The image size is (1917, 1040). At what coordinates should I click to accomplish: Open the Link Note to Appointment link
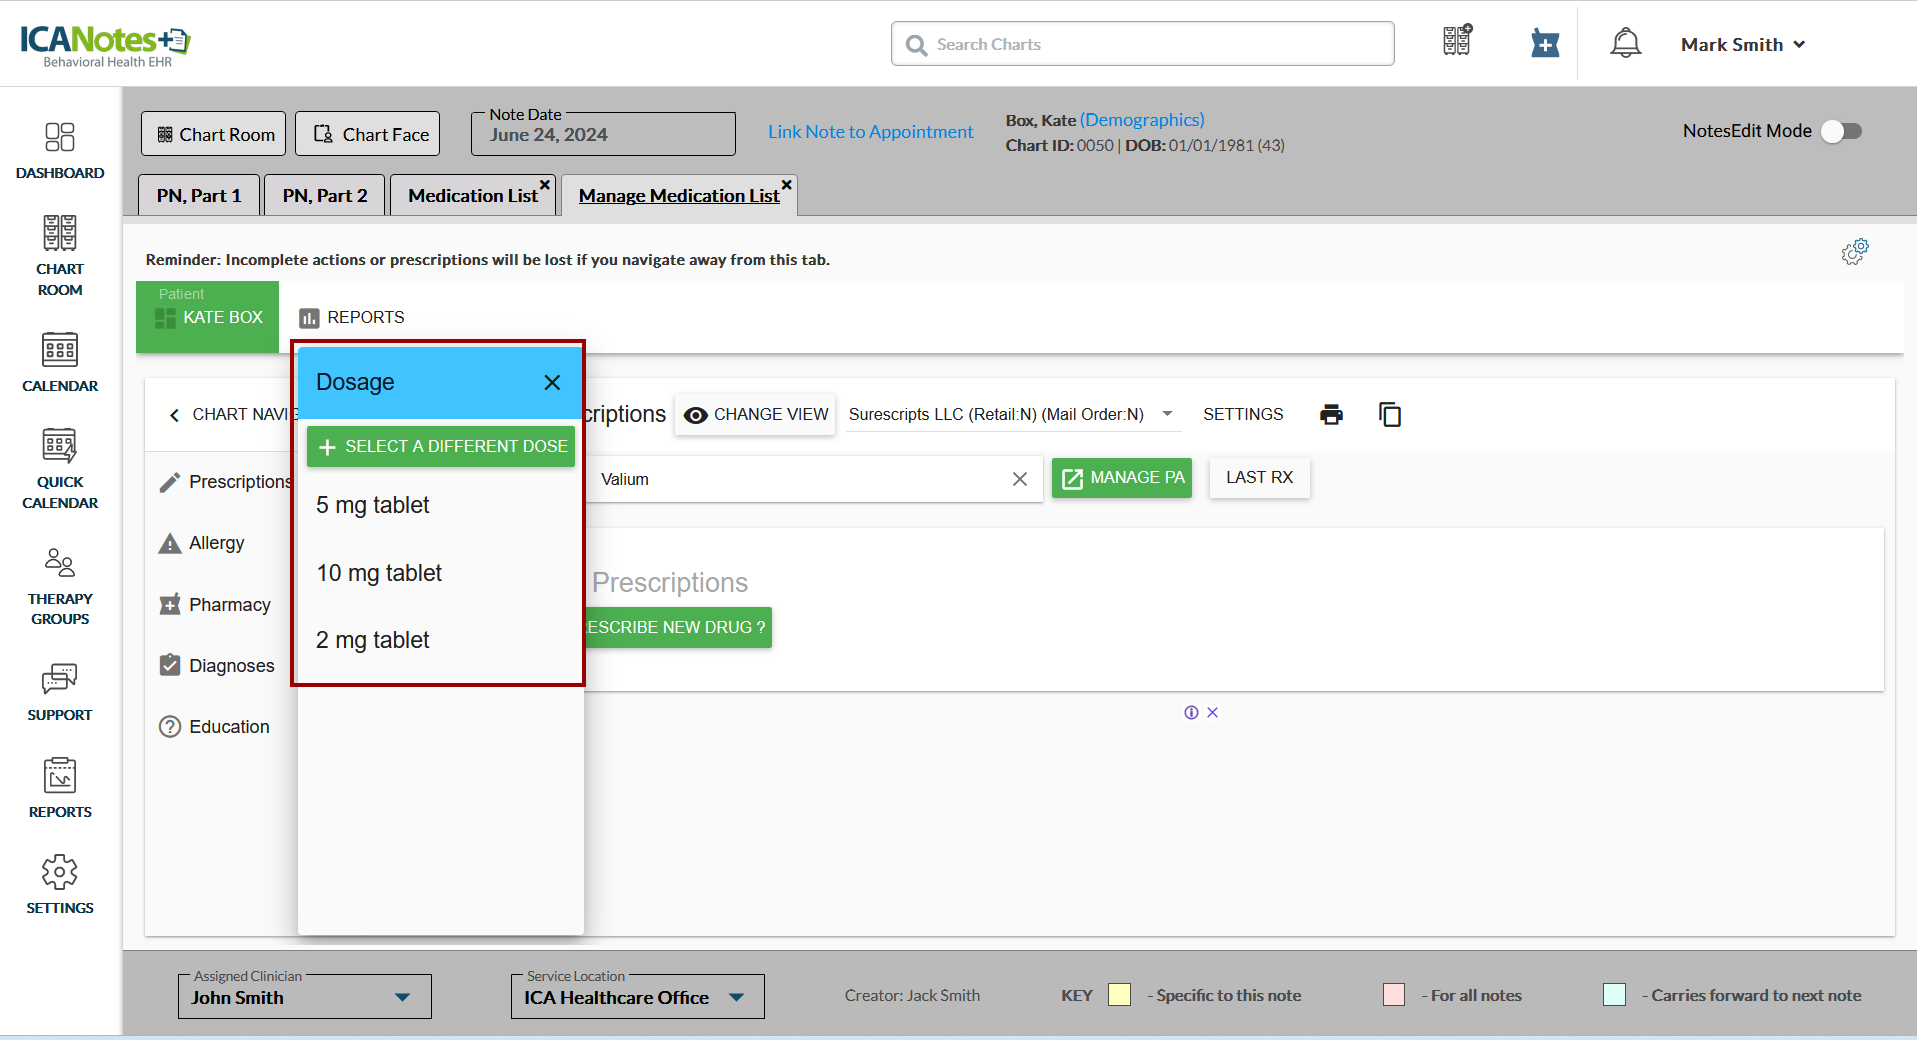click(870, 132)
